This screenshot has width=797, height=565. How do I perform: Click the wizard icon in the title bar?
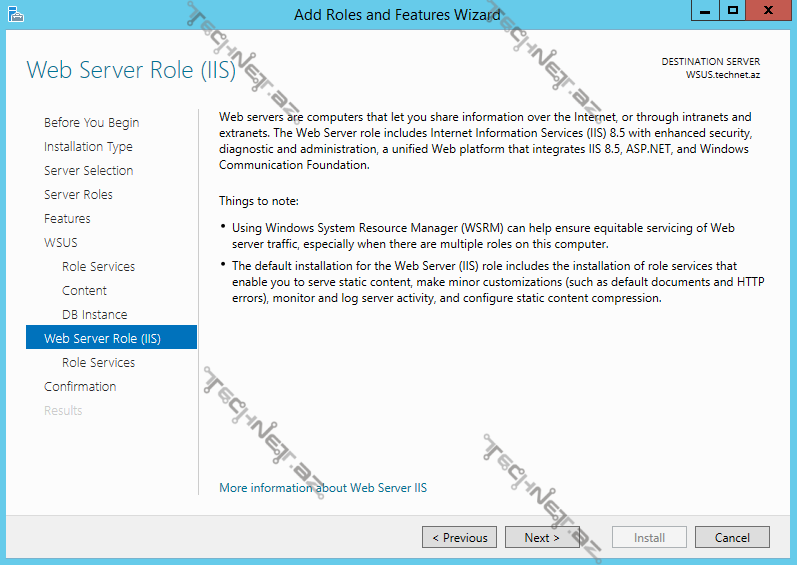15,14
